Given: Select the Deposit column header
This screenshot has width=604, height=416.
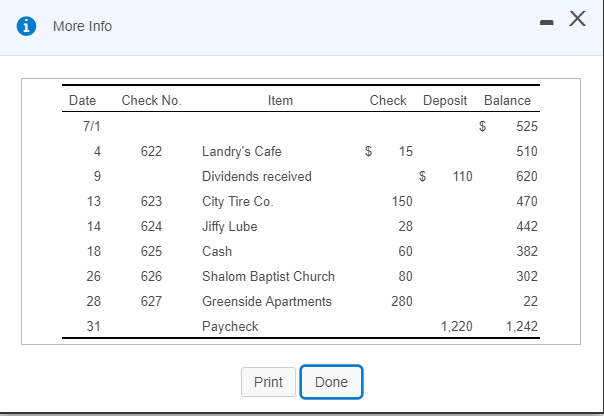Looking at the screenshot, I should (445, 101).
